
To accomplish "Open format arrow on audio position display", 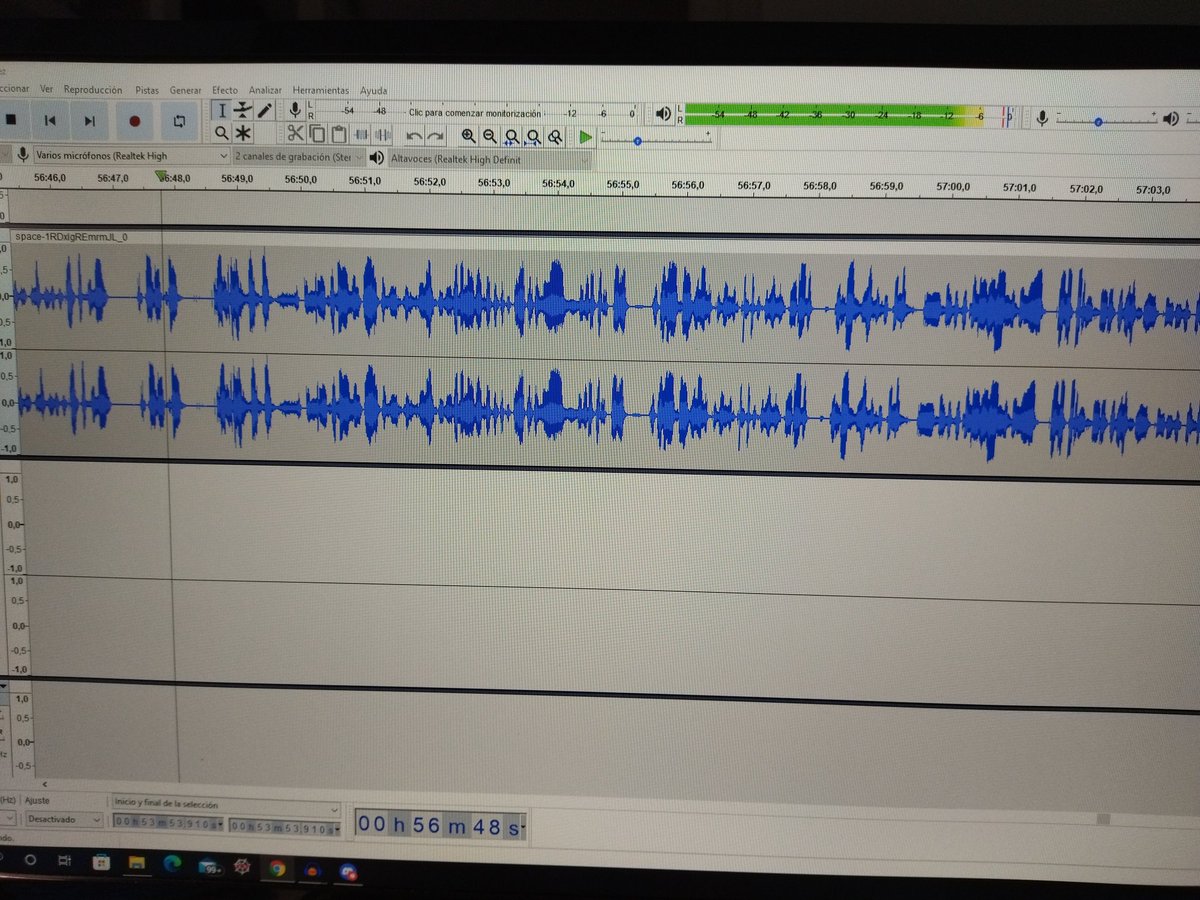I will [523, 828].
